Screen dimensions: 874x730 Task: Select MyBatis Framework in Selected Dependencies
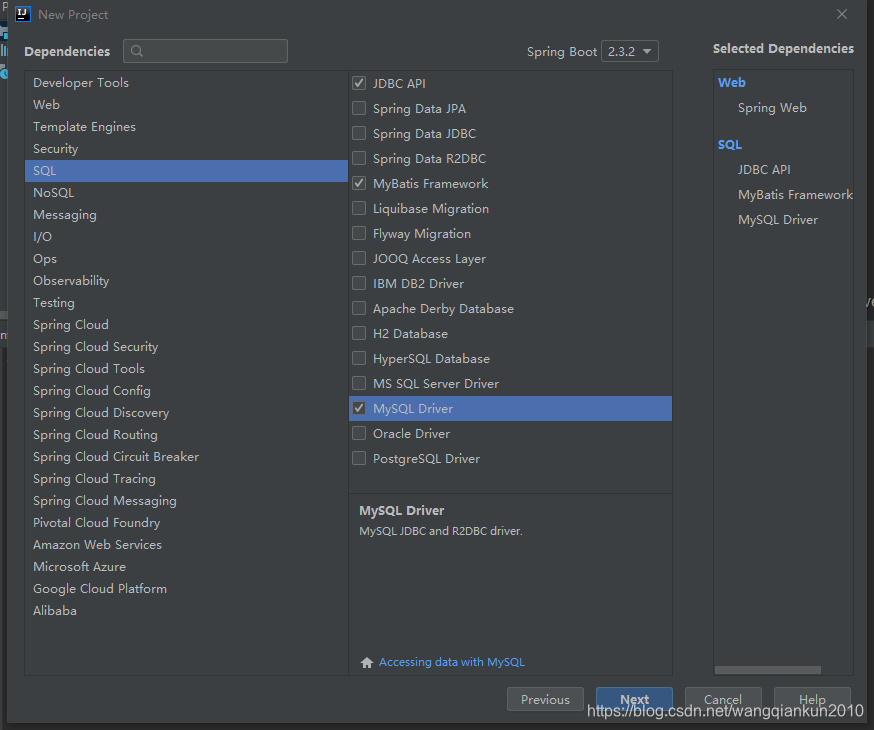795,194
